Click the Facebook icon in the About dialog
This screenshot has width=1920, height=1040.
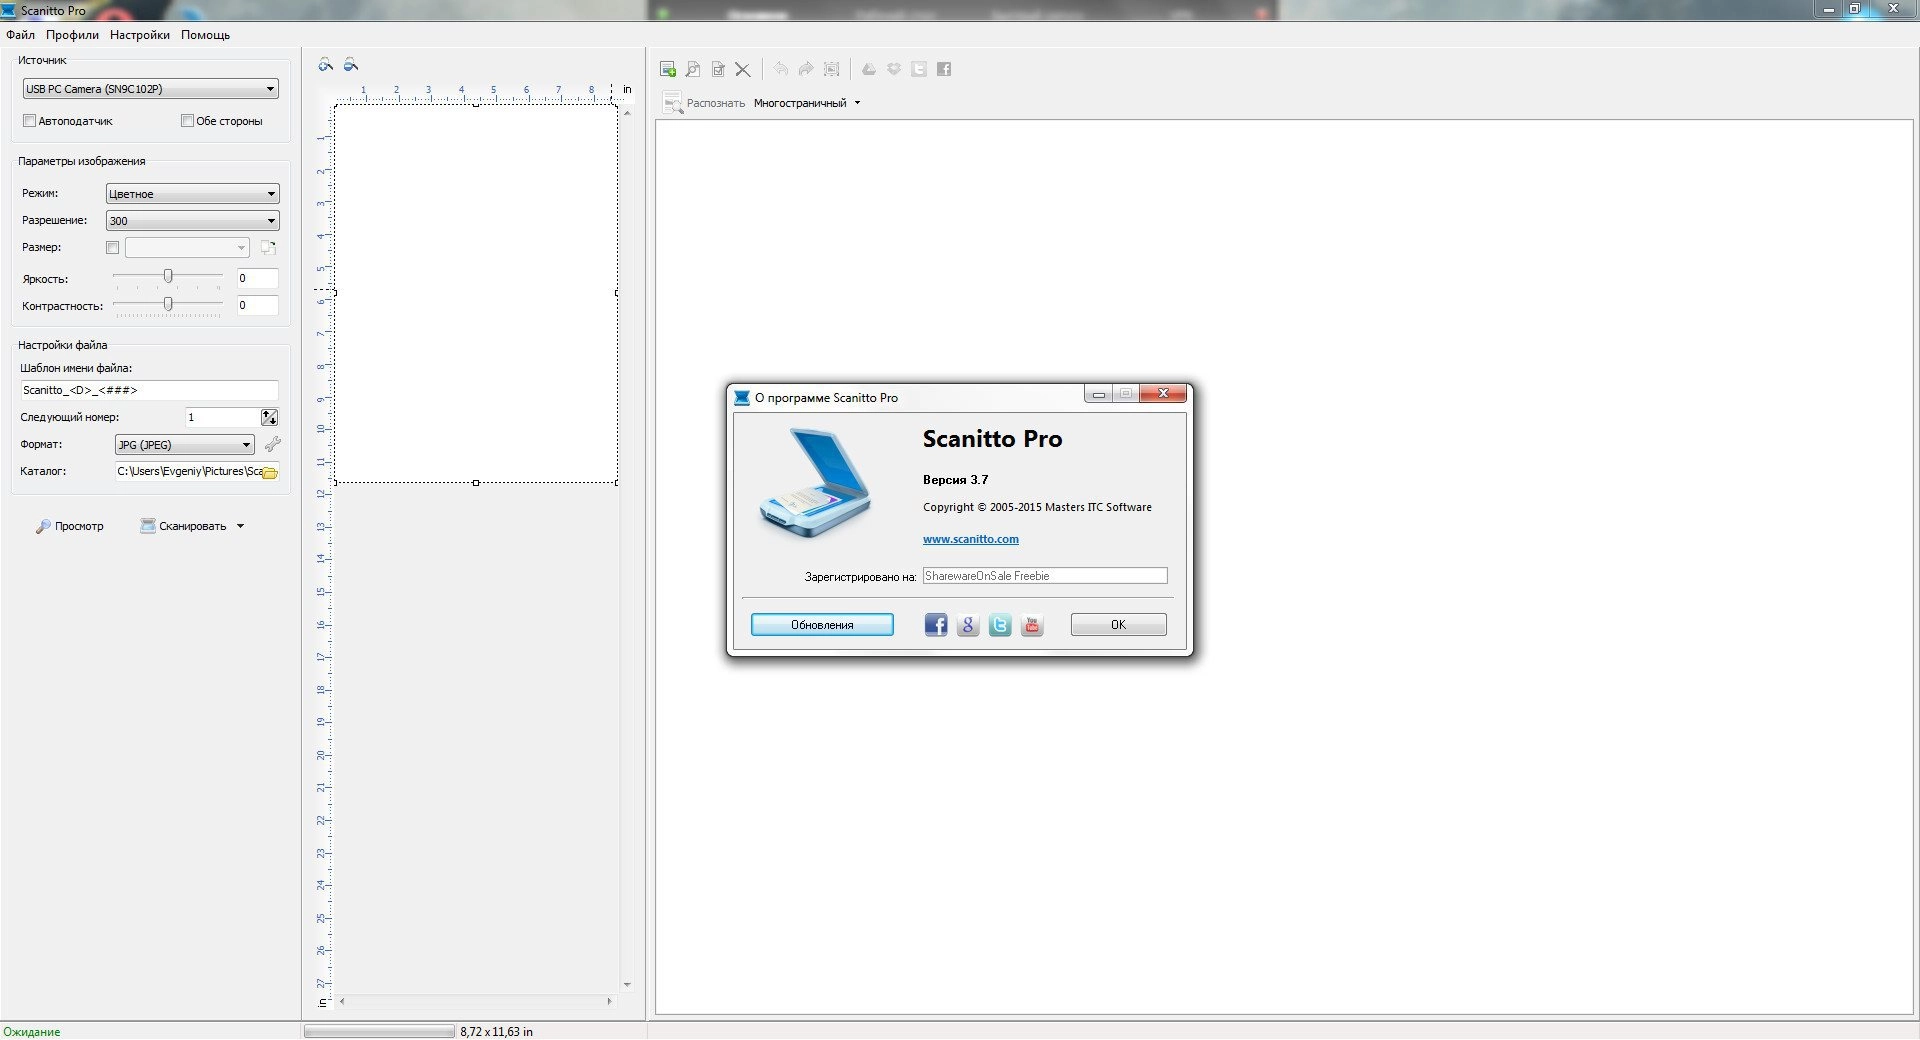pos(936,625)
